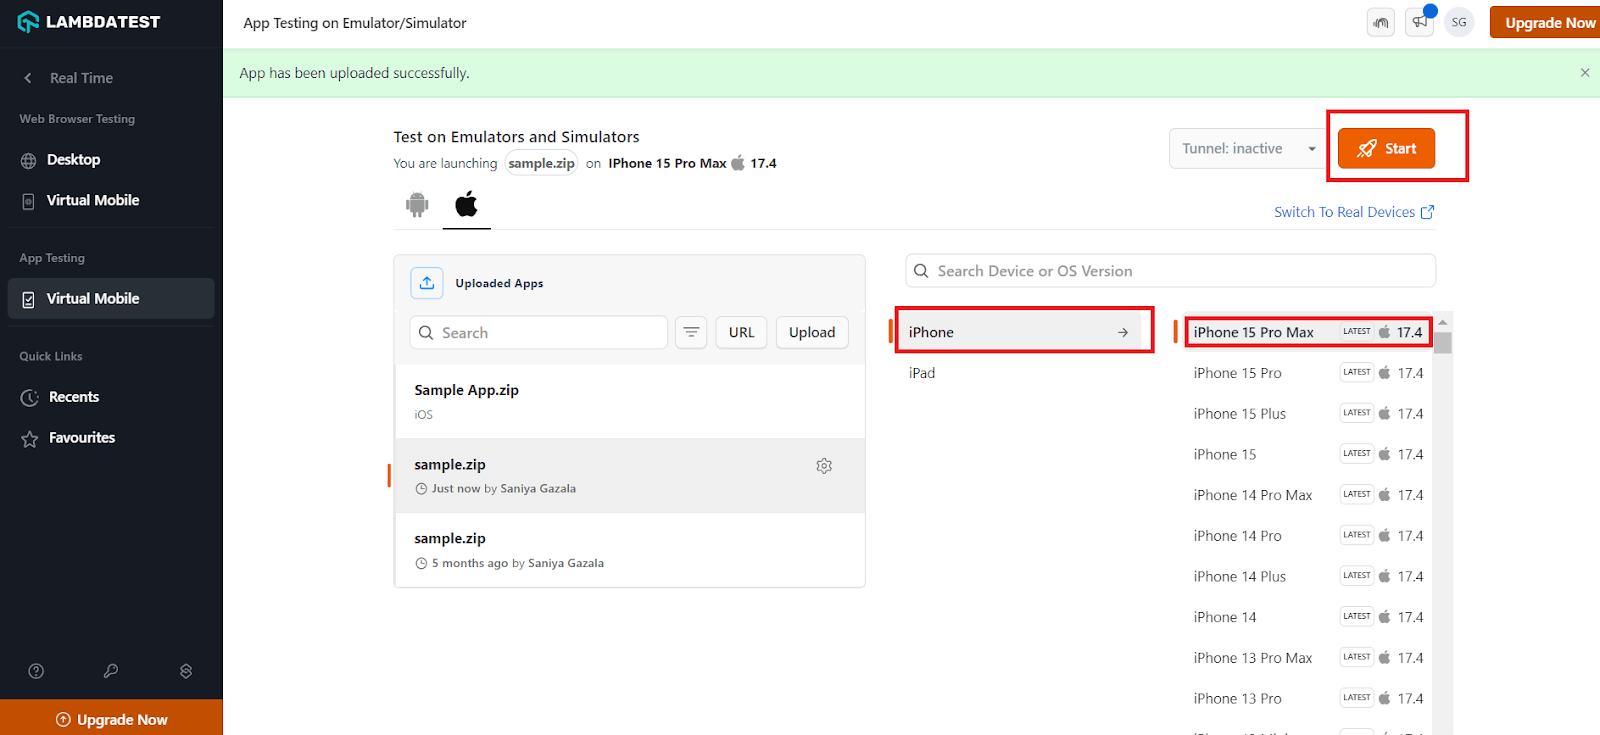Choose iPhone 13 Pro device
Screen dimensions: 1600x735
(1308, 699)
